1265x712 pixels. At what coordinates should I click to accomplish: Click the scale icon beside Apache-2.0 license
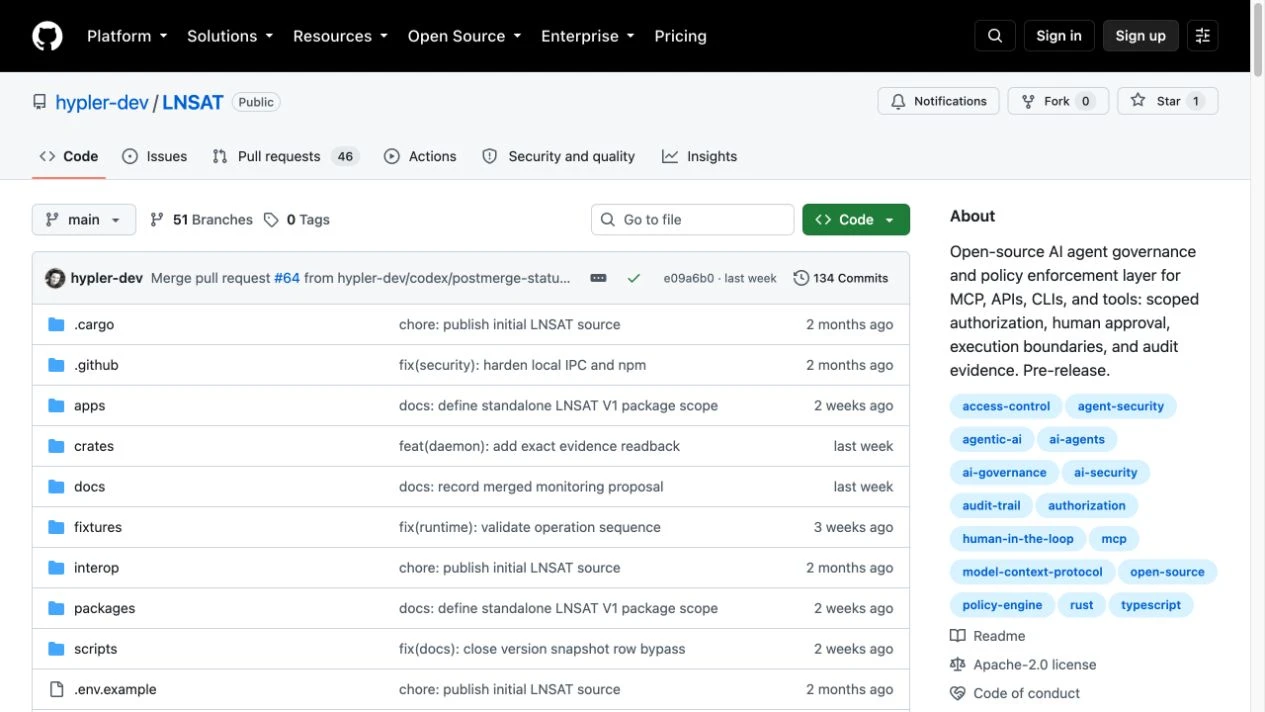(x=958, y=665)
